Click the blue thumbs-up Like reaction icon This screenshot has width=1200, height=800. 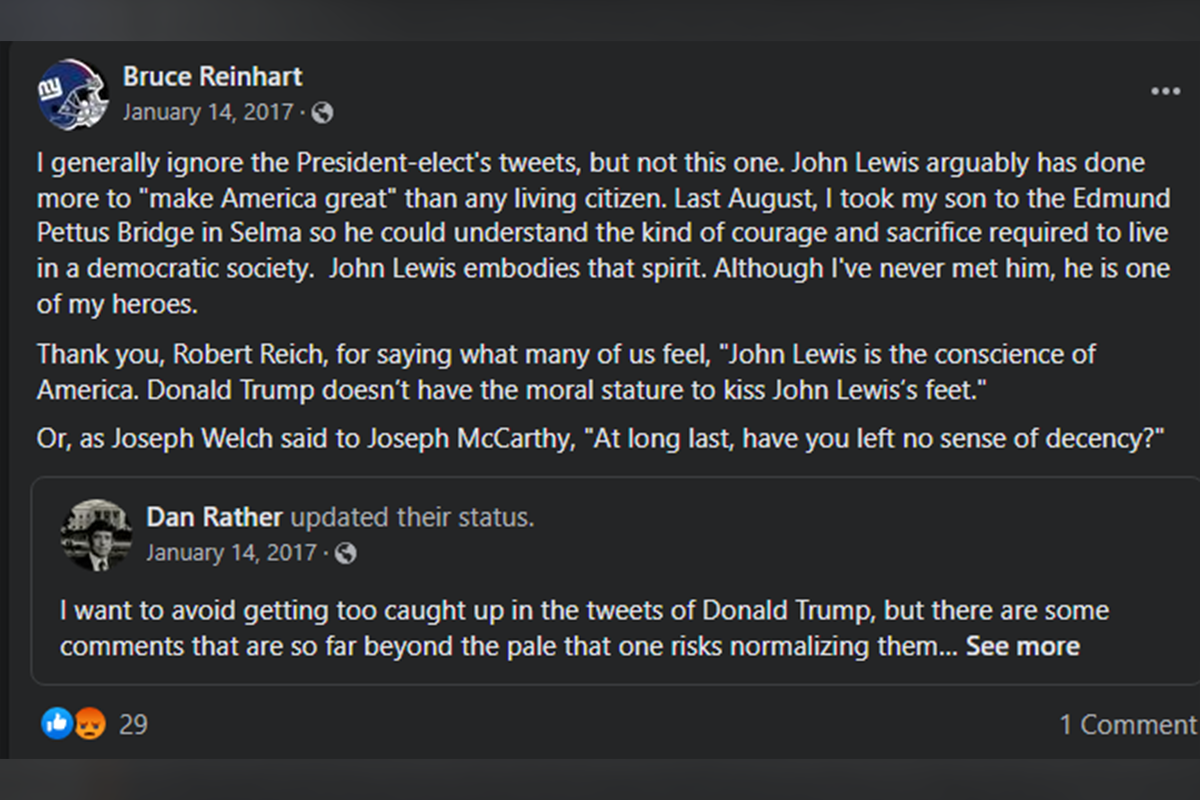coord(57,723)
